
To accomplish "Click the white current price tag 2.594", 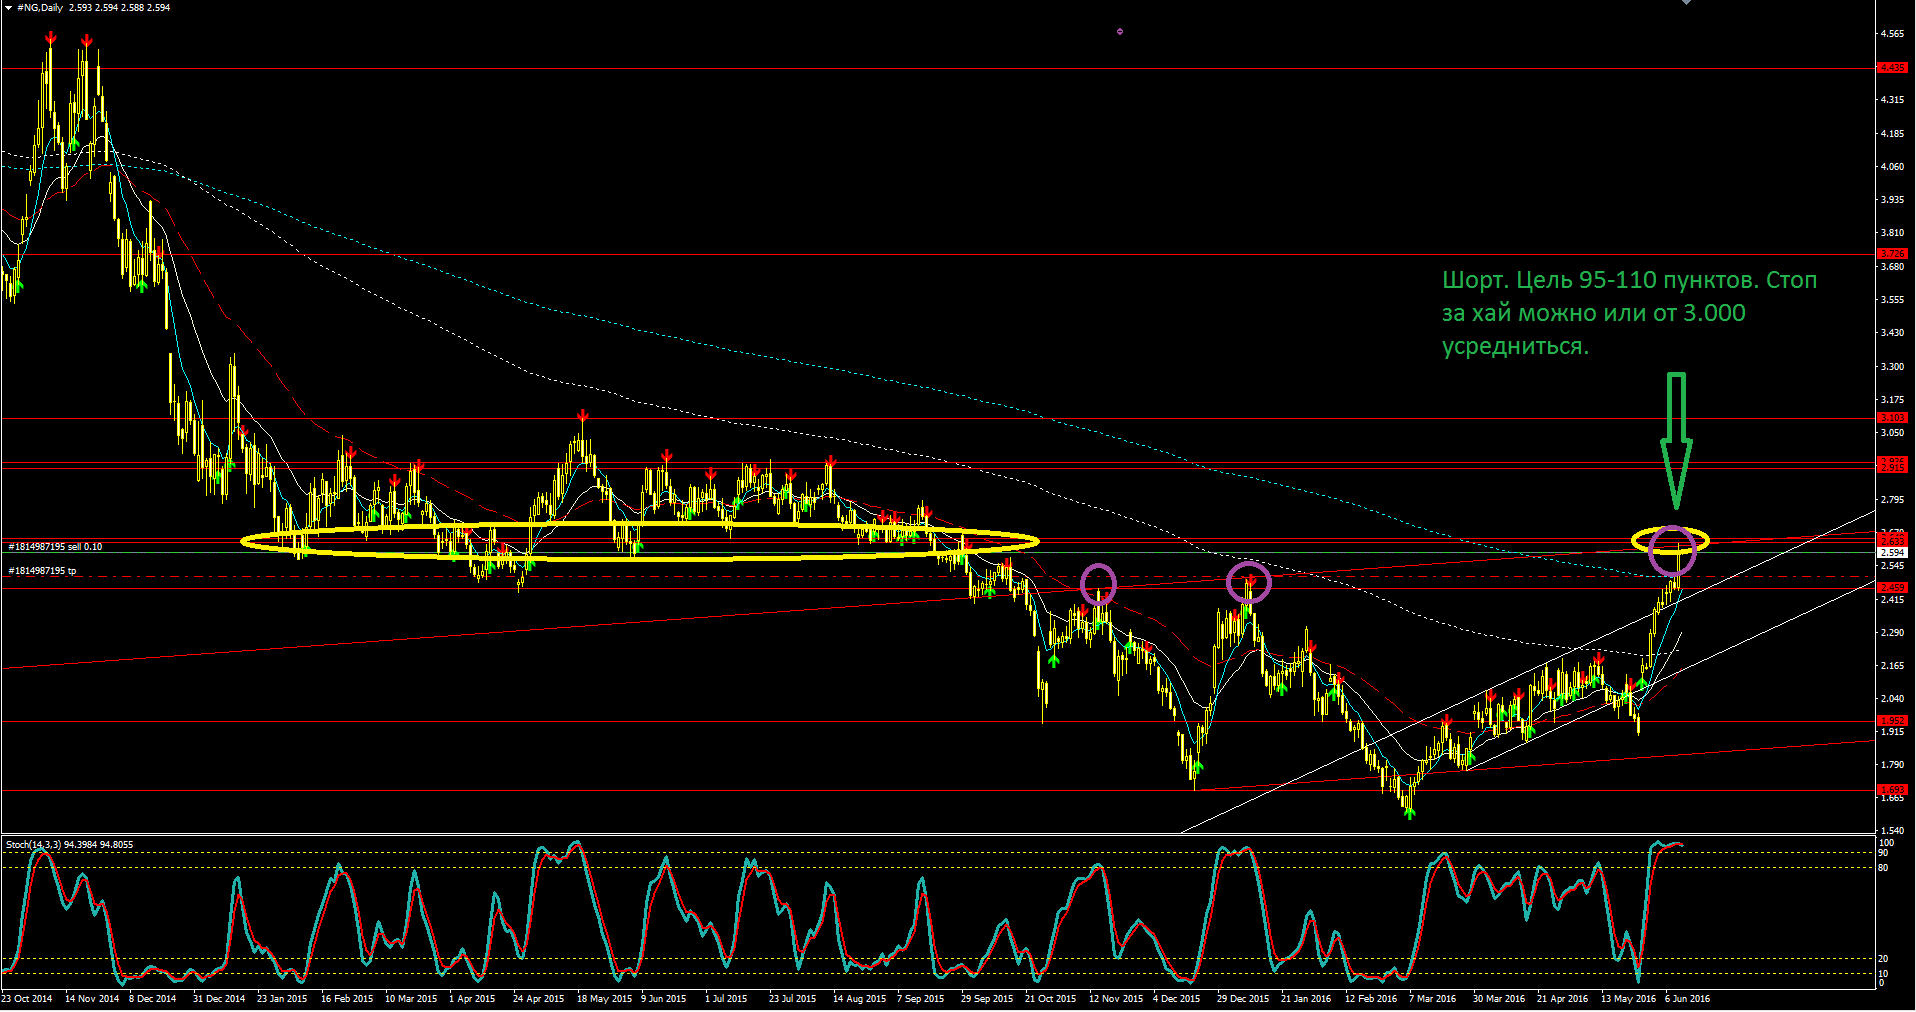I will [x=1892, y=552].
